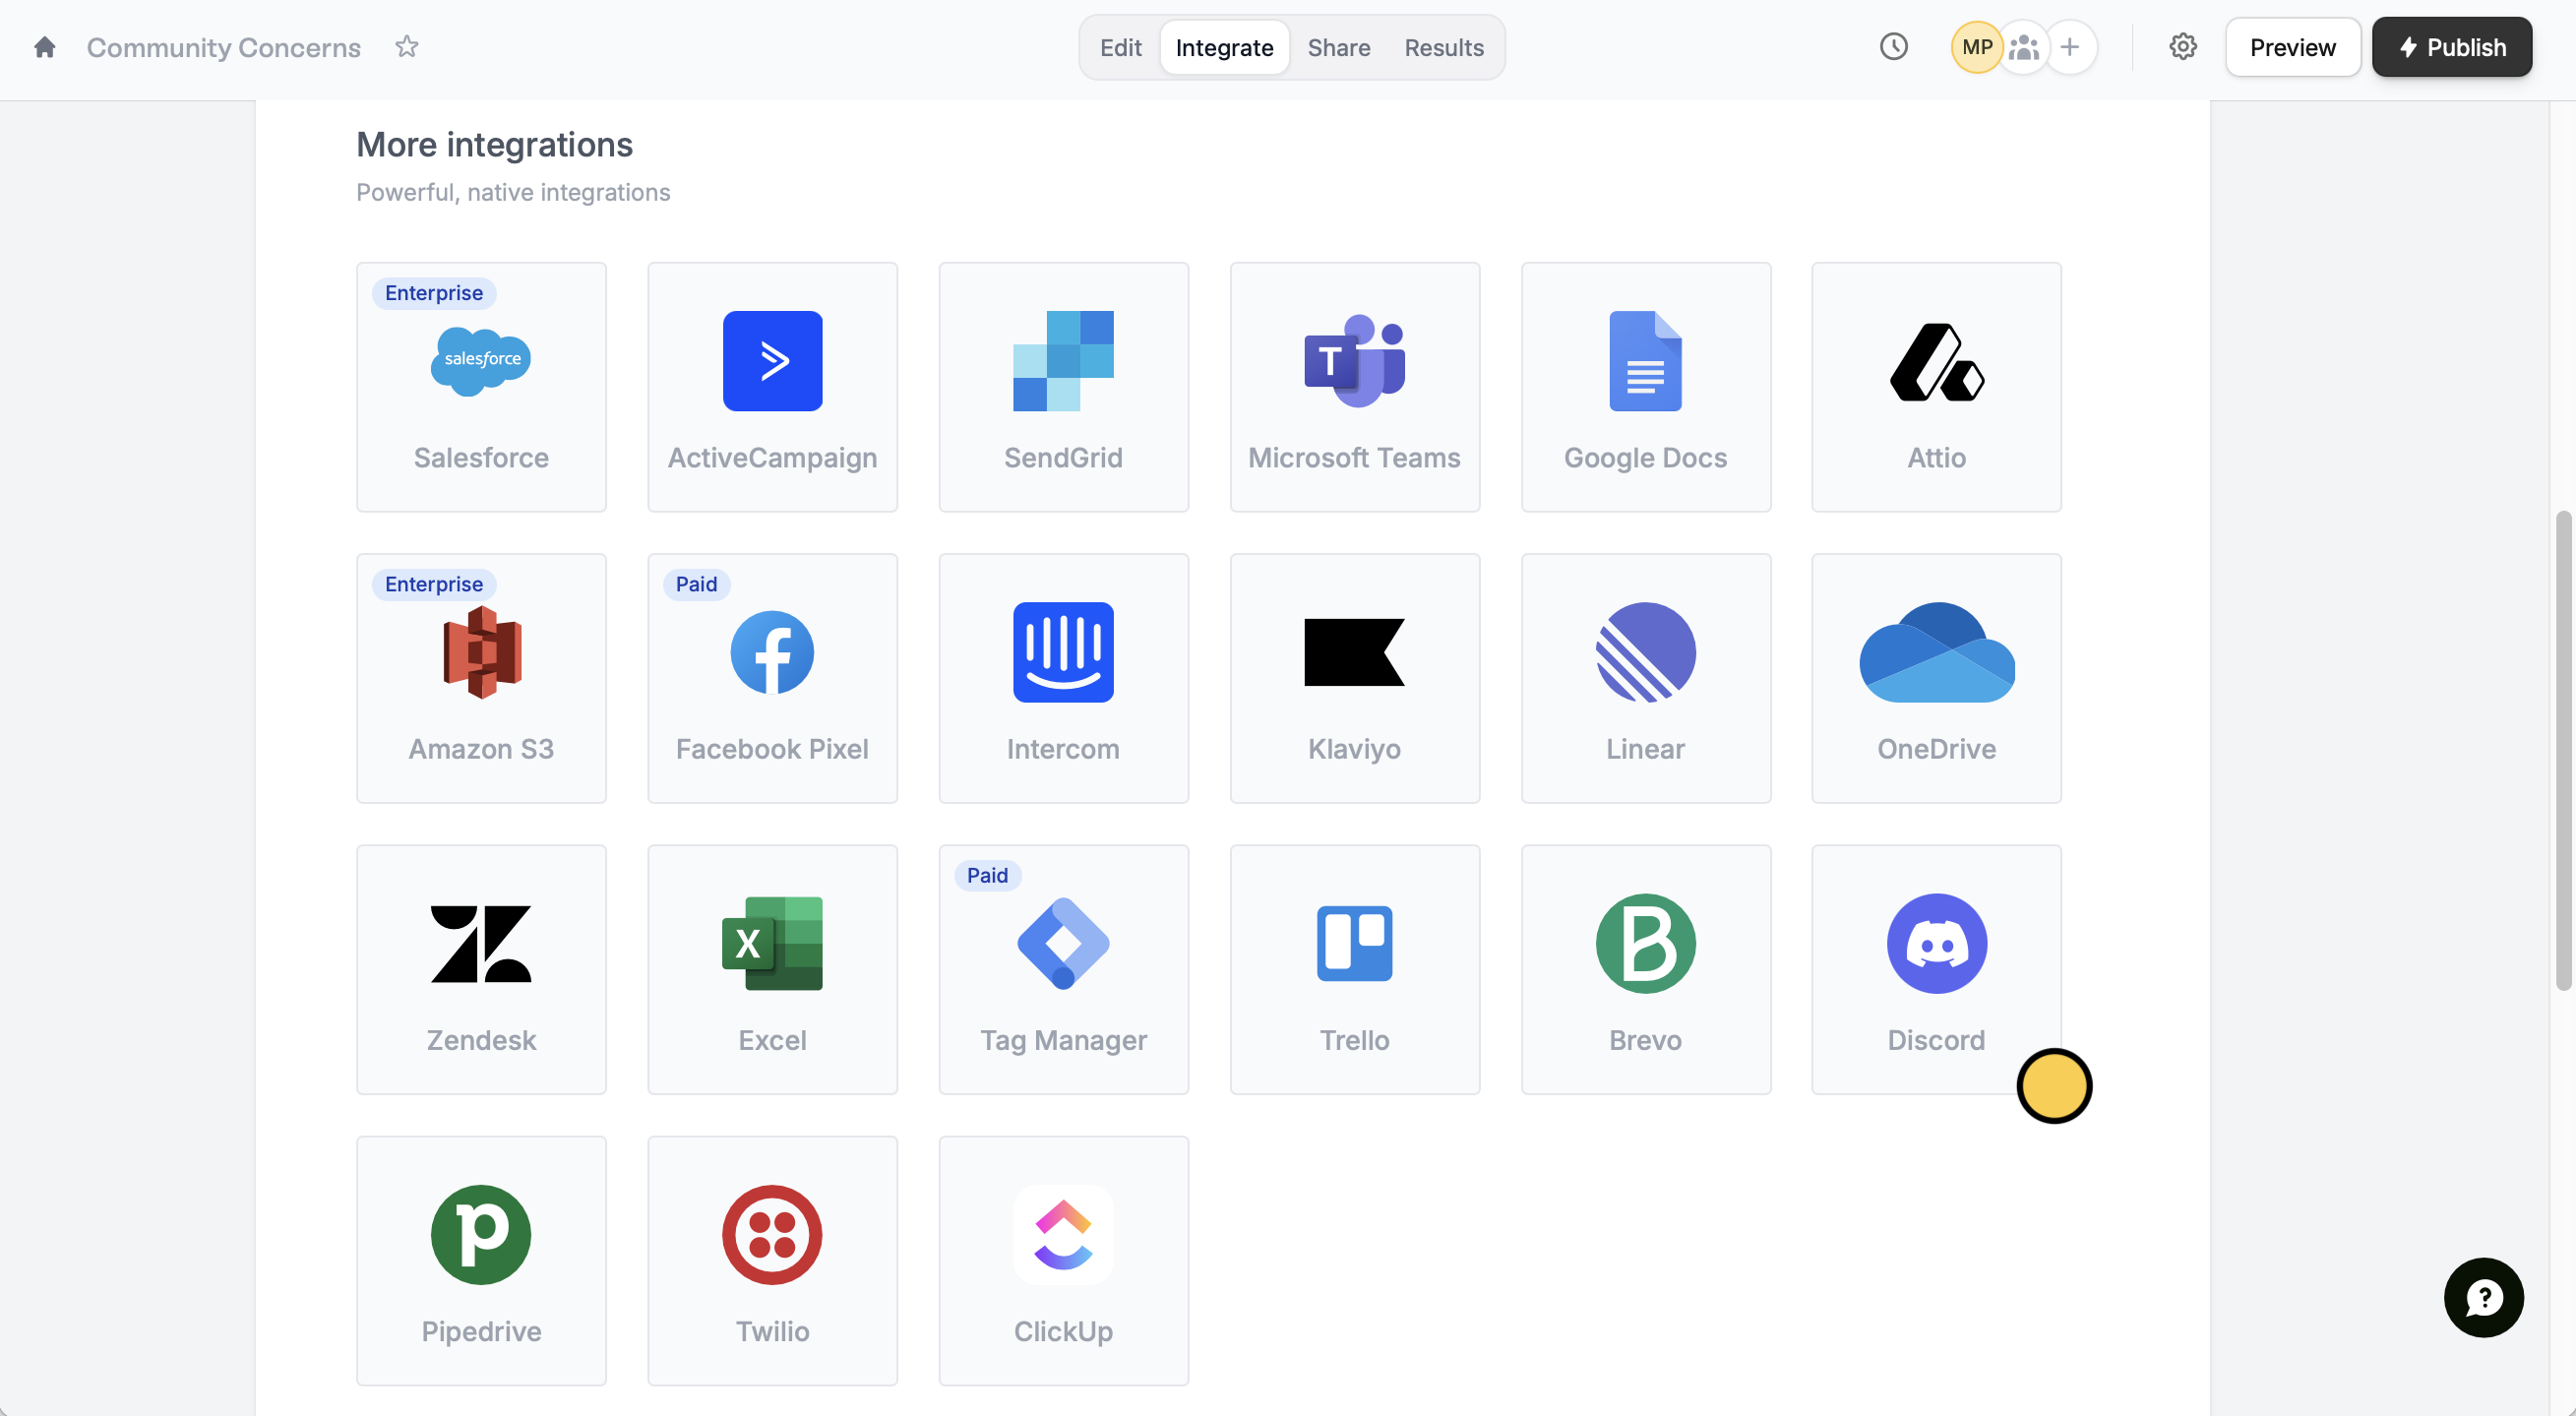
Task: Open the collaborators group icon
Action: [2023, 47]
